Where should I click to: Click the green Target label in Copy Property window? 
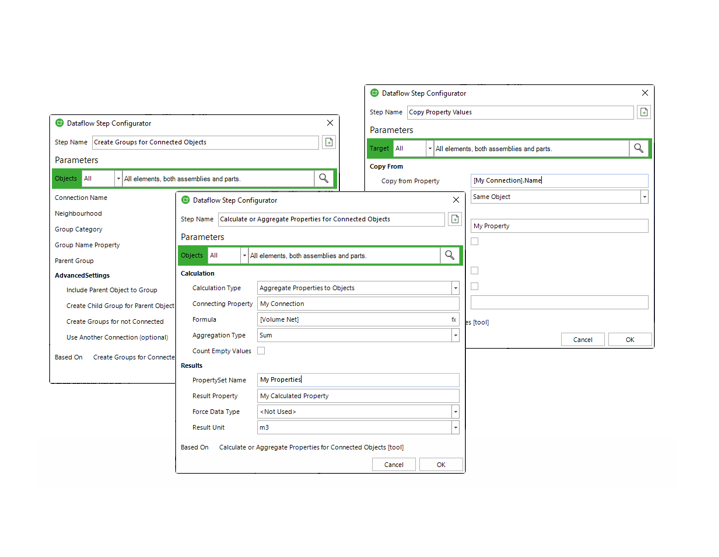[380, 148]
